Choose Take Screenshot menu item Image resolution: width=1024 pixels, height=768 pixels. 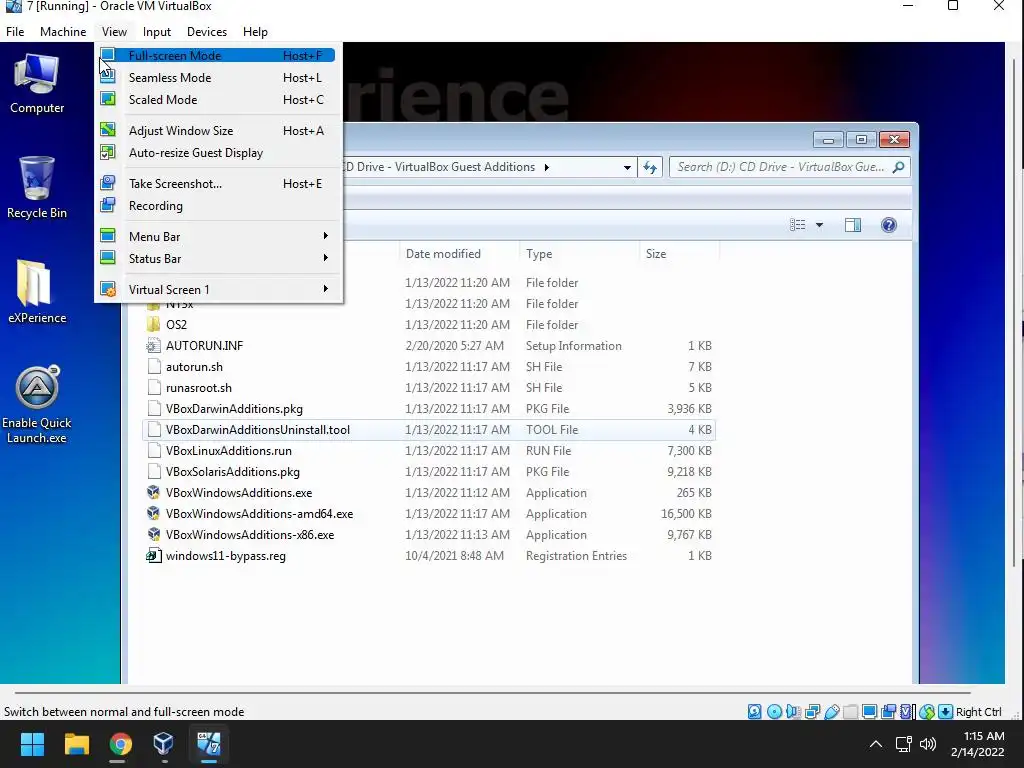pyautogui.click(x=216, y=184)
